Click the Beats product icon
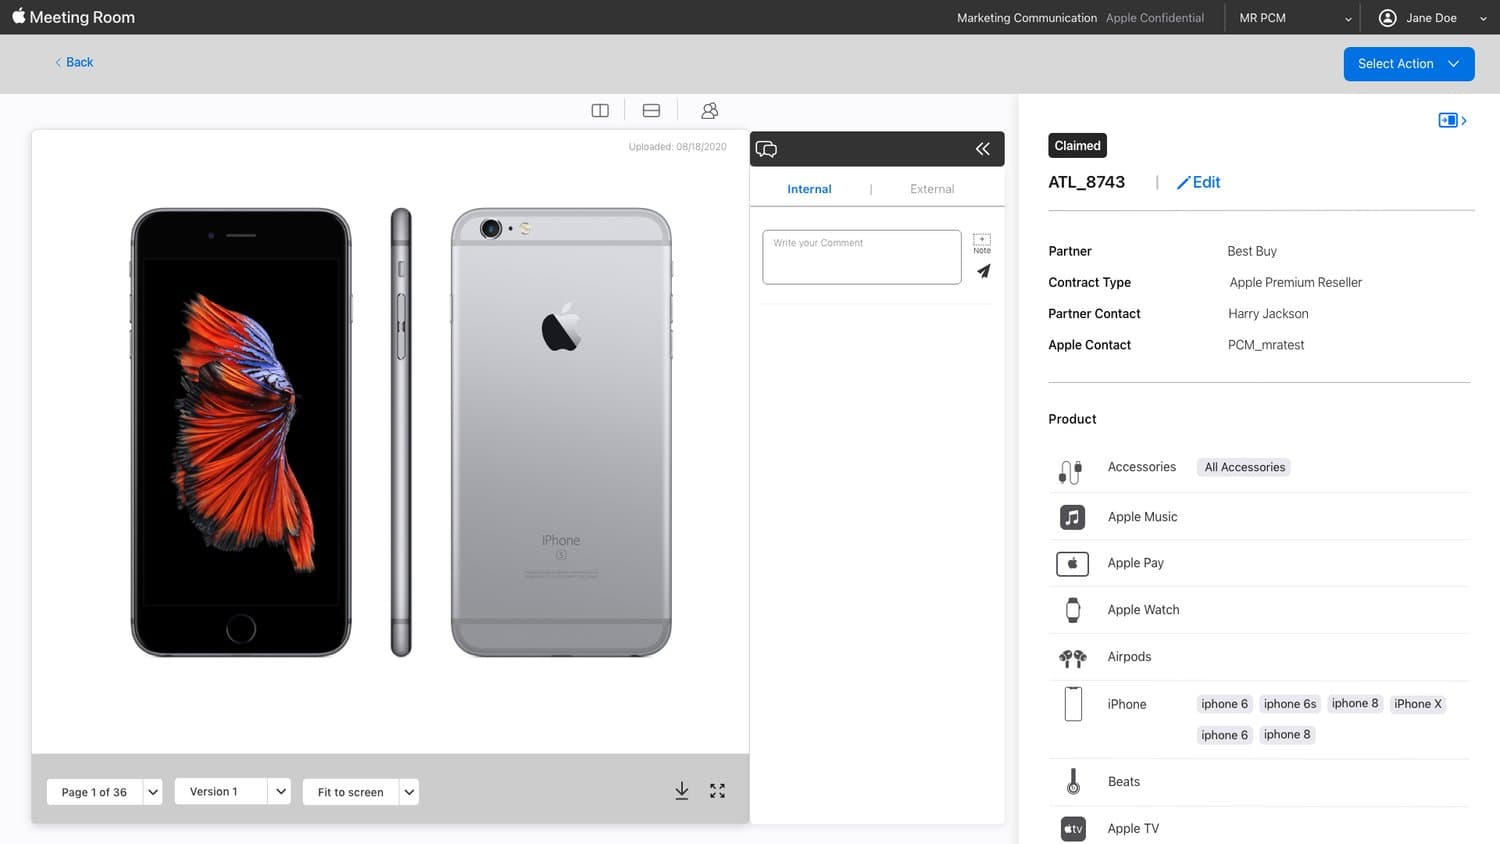The height and width of the screenshot is (844, 1500). (x=1073, y=782)
